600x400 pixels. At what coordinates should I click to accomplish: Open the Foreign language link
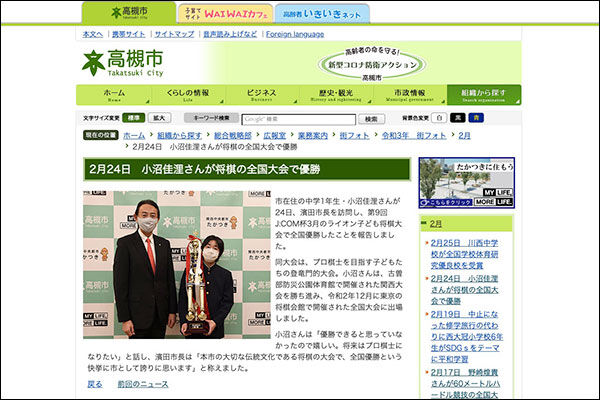[x=295, y=34]
